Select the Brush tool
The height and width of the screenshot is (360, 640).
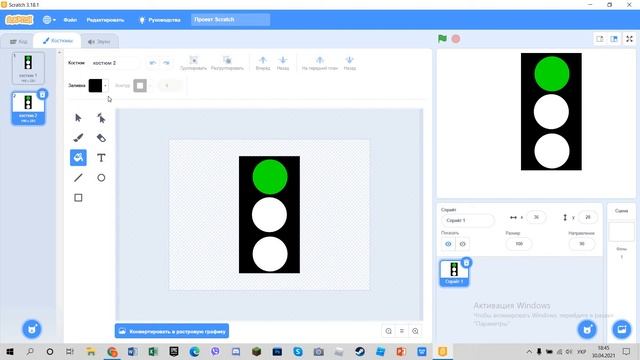[78, 138]
